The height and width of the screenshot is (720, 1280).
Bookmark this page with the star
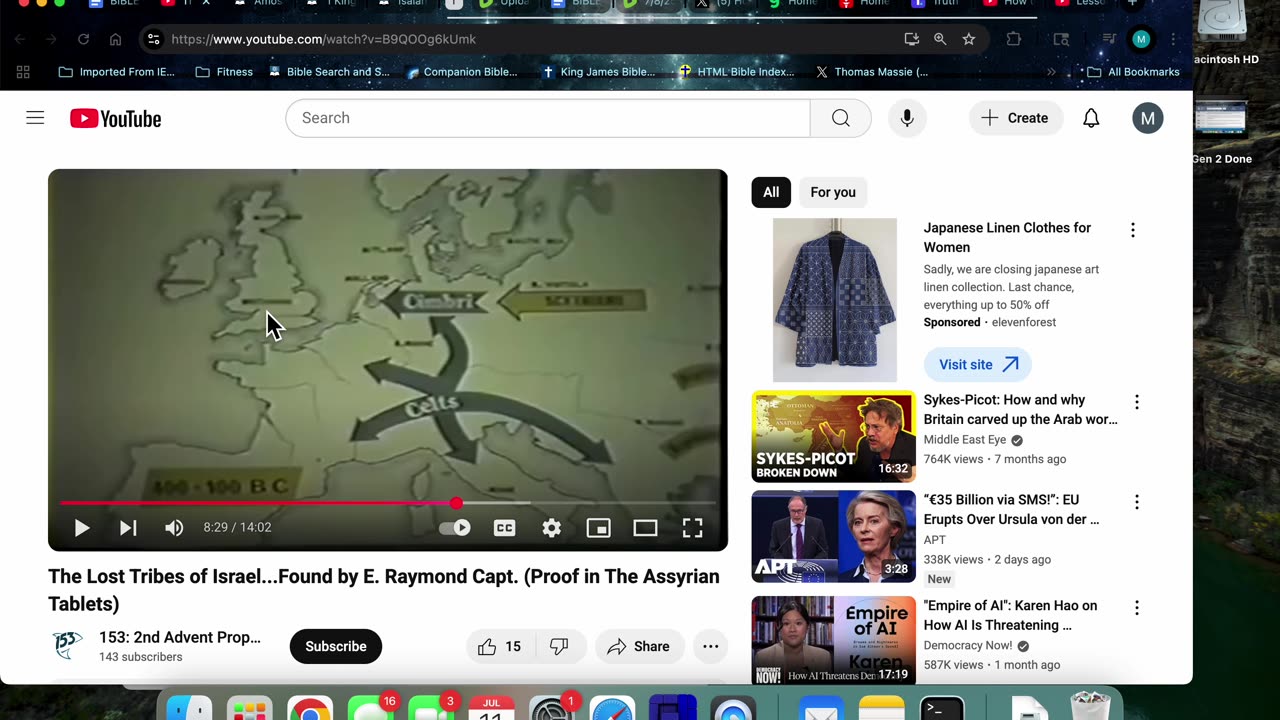tap(968, 39)
